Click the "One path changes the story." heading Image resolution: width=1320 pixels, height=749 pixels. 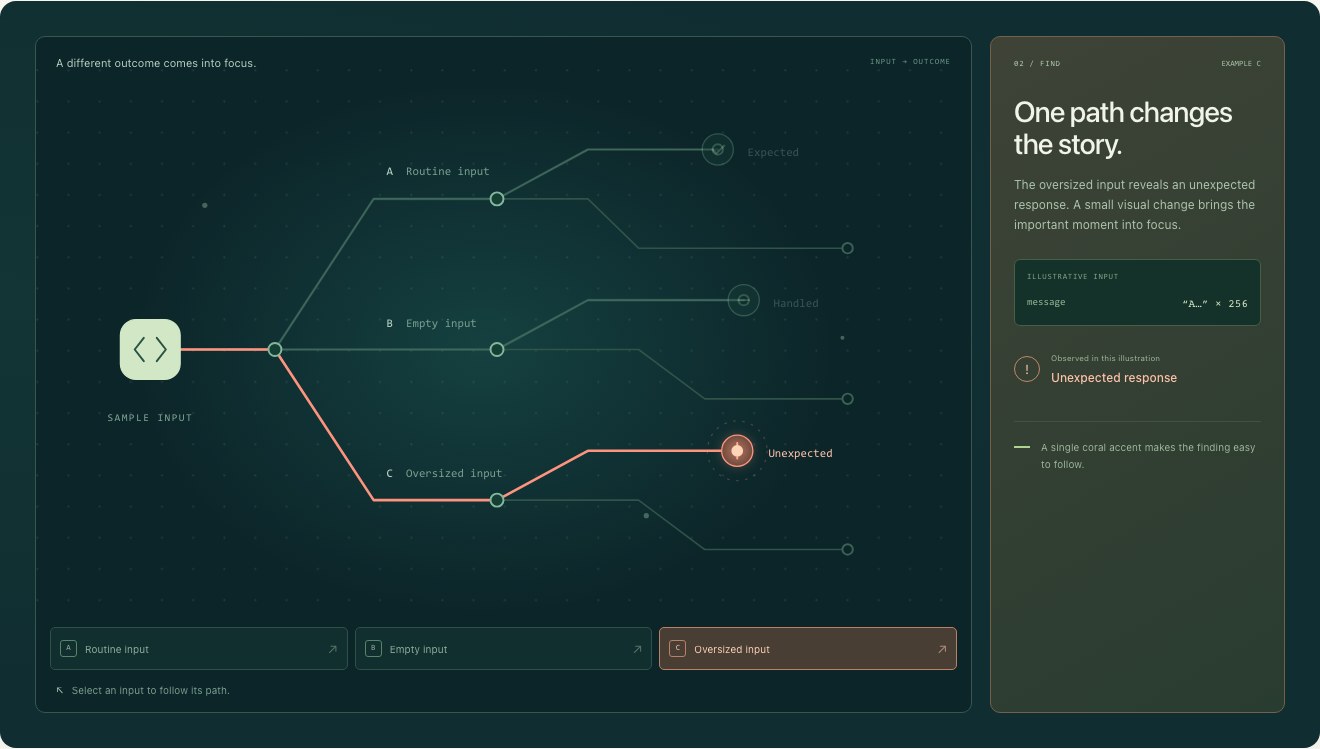click(1123, 128)
